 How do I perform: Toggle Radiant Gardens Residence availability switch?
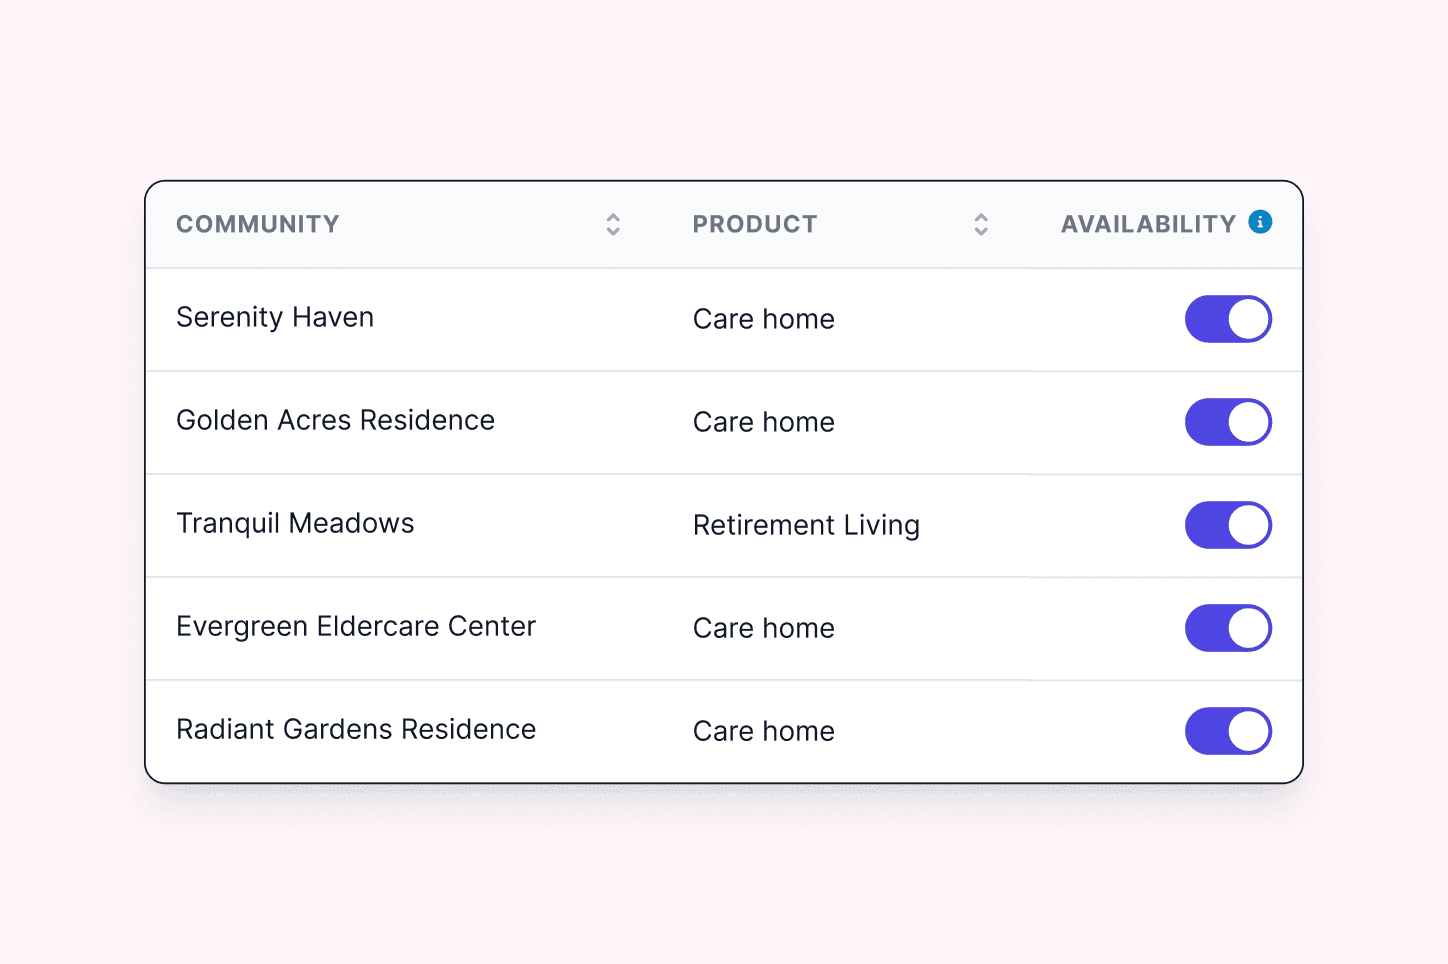(1228, 731)
